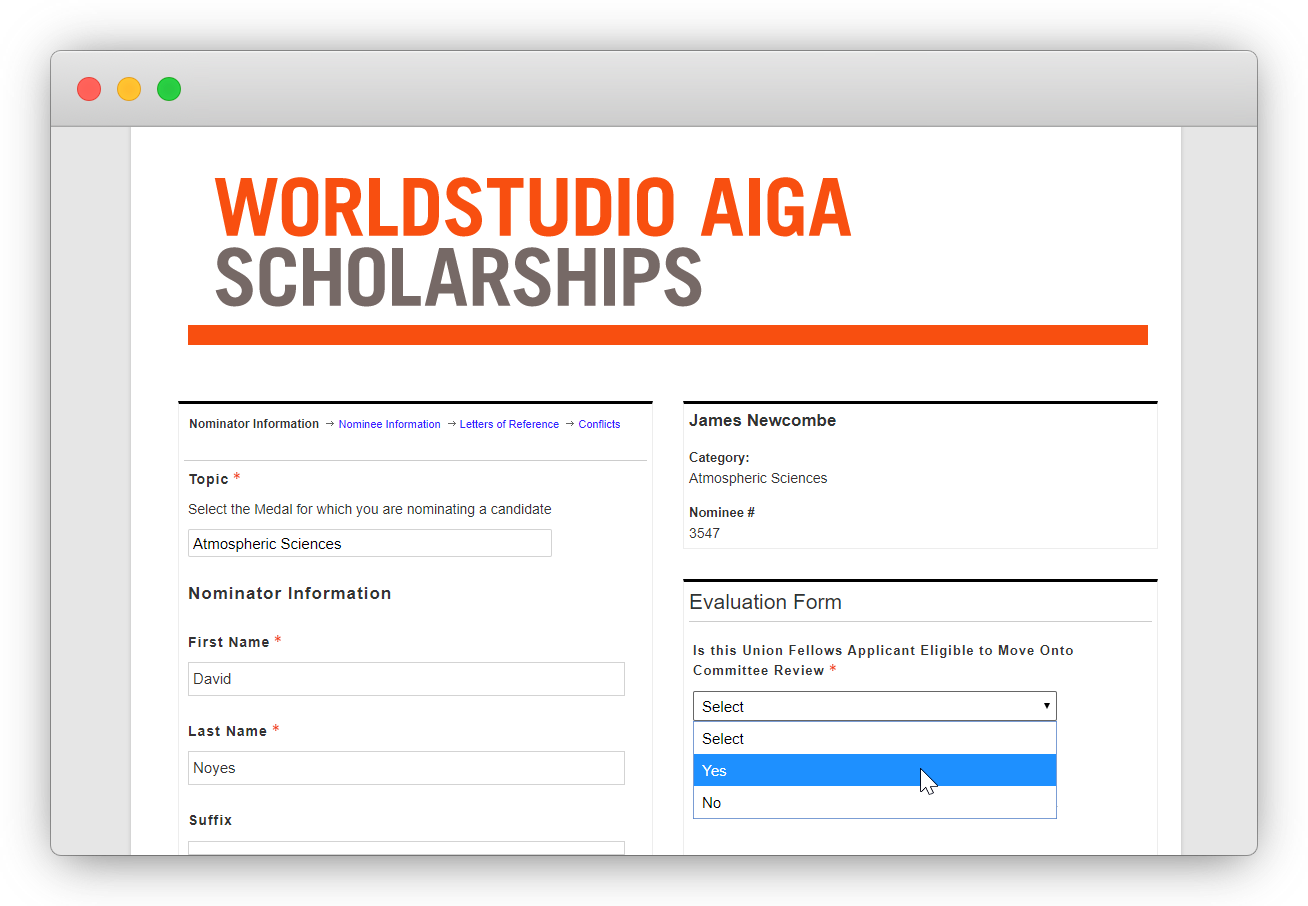Select Nominator Information breadcrumb step
The image size is (1308, 906).
[254, 424]
